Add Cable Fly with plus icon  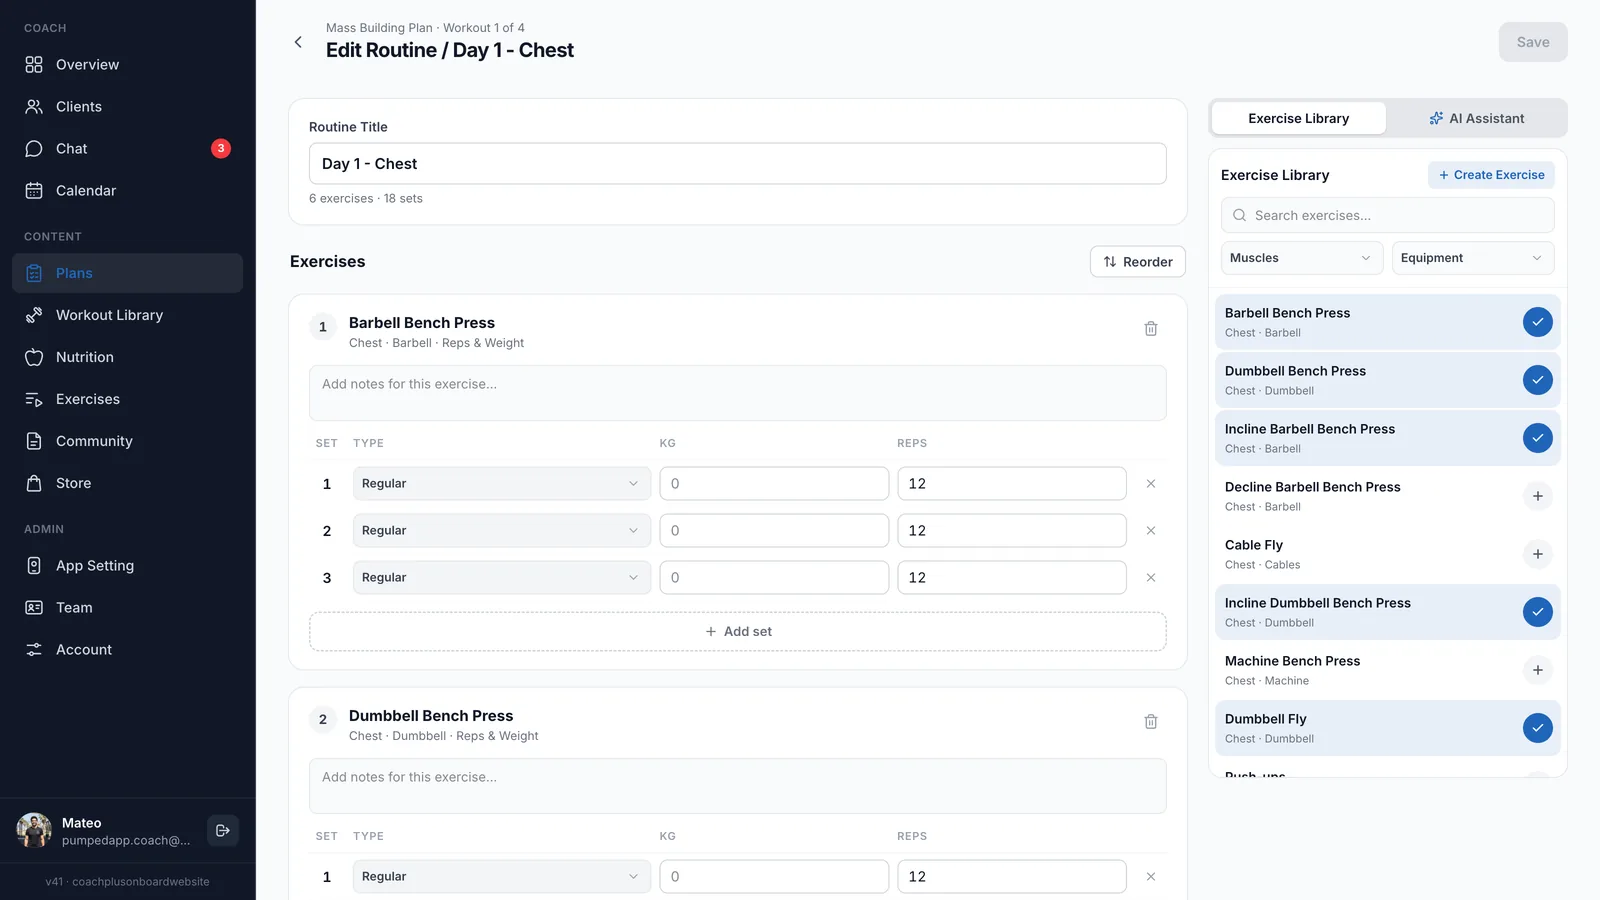click(1538, 554)
